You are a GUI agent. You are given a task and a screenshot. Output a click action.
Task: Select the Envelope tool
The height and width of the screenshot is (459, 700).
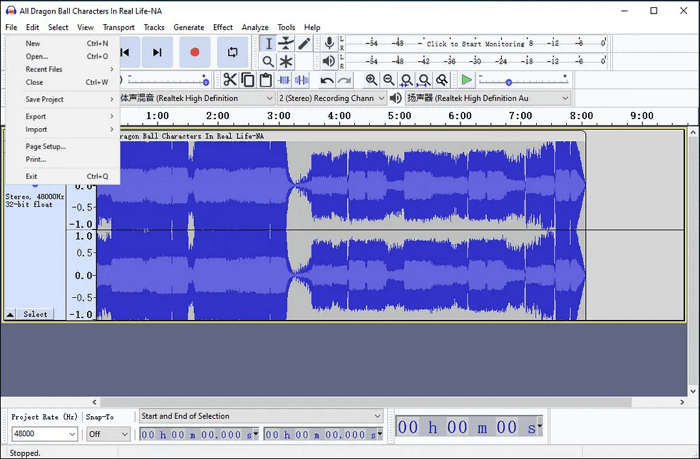(x=286, y=43)
